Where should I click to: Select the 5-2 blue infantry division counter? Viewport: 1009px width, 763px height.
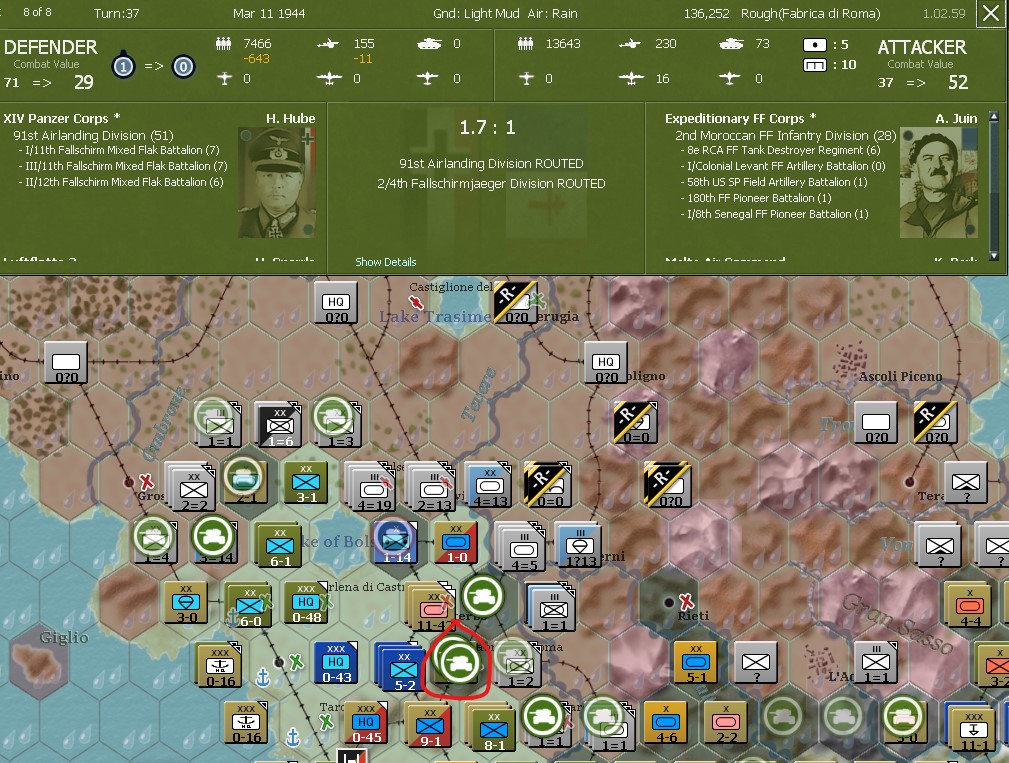[404, 669]
